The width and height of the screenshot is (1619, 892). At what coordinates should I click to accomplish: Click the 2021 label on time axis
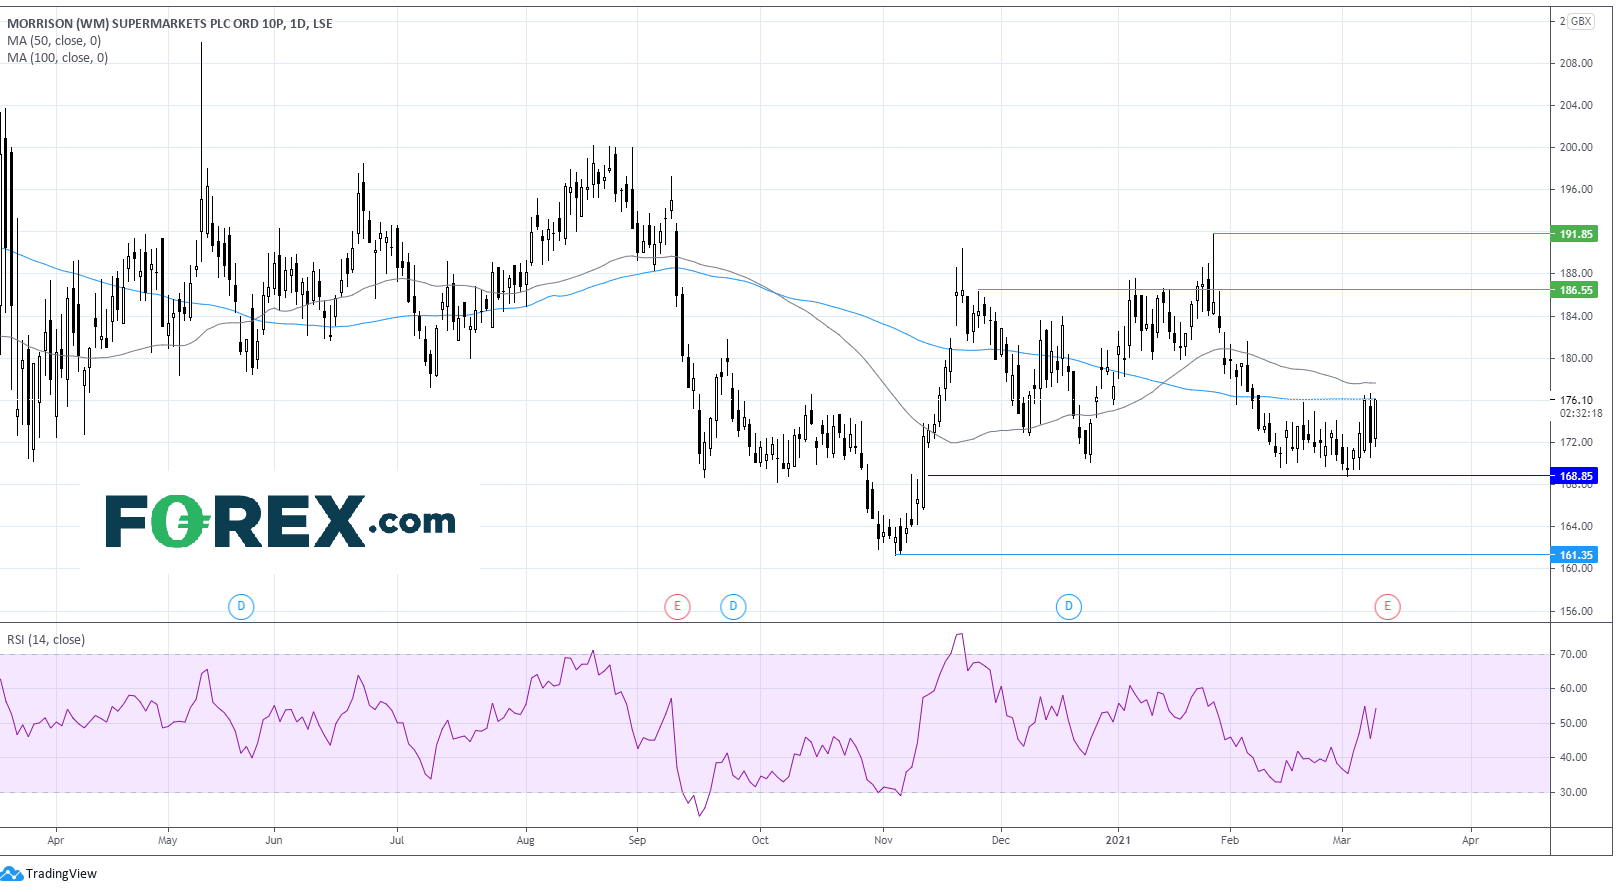(x=1118, y=840)
